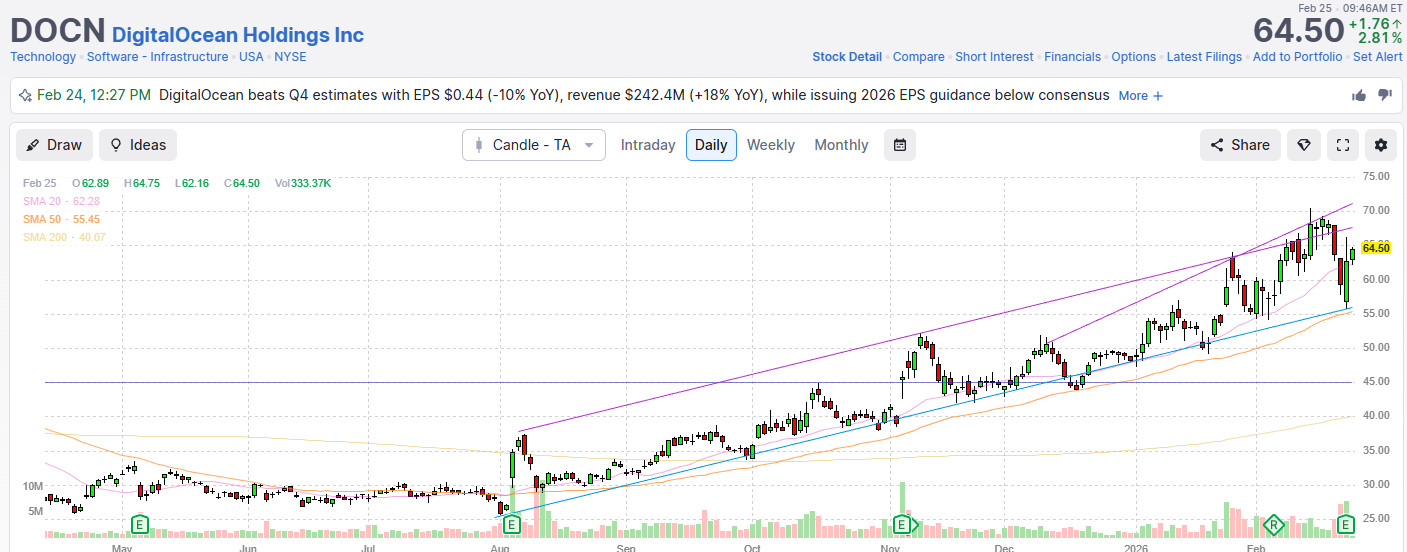Open the USA country link
The height and width of the screenshot is (552, 1407).
251,57
